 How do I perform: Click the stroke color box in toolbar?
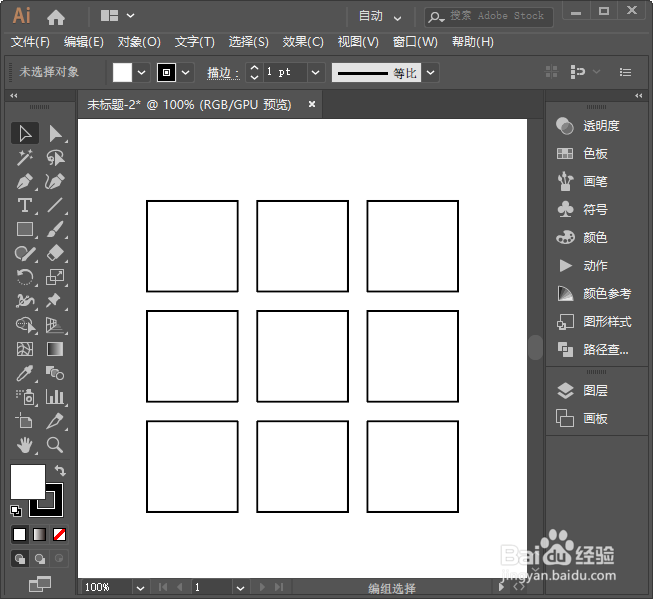click(x=55, y=508)
